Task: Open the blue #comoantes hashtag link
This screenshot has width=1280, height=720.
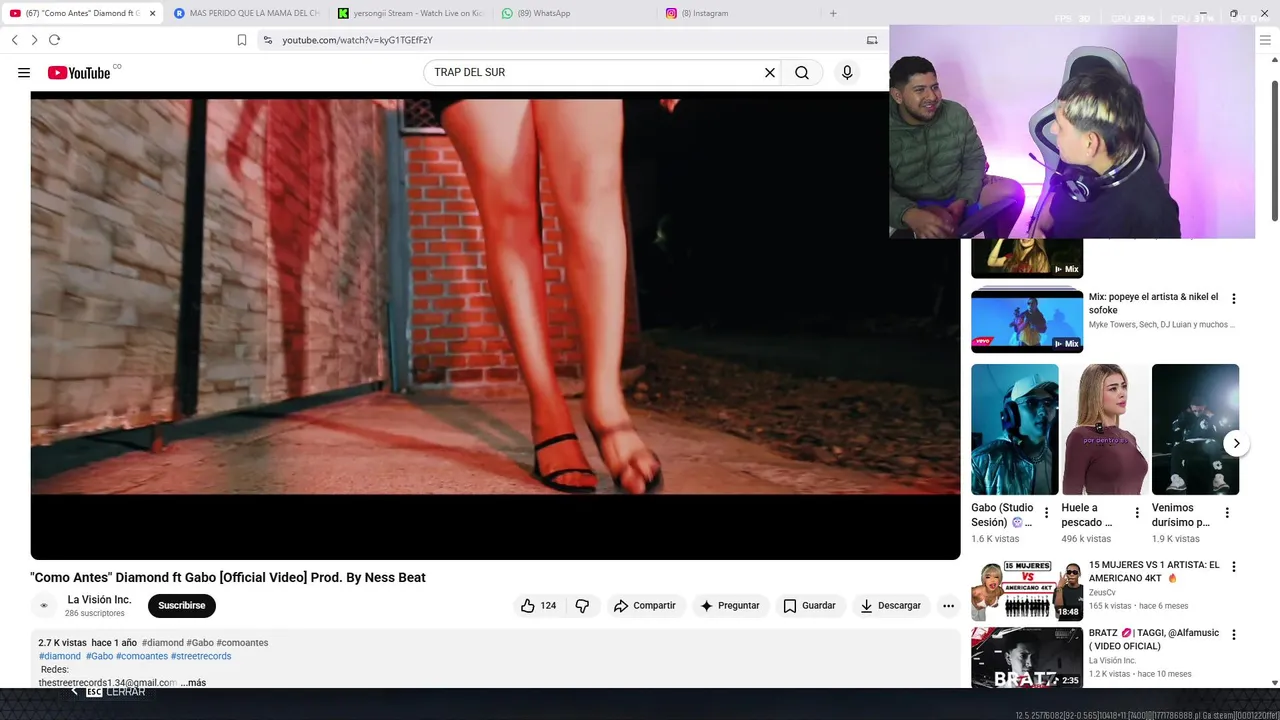Action: (x=142, y=656)
